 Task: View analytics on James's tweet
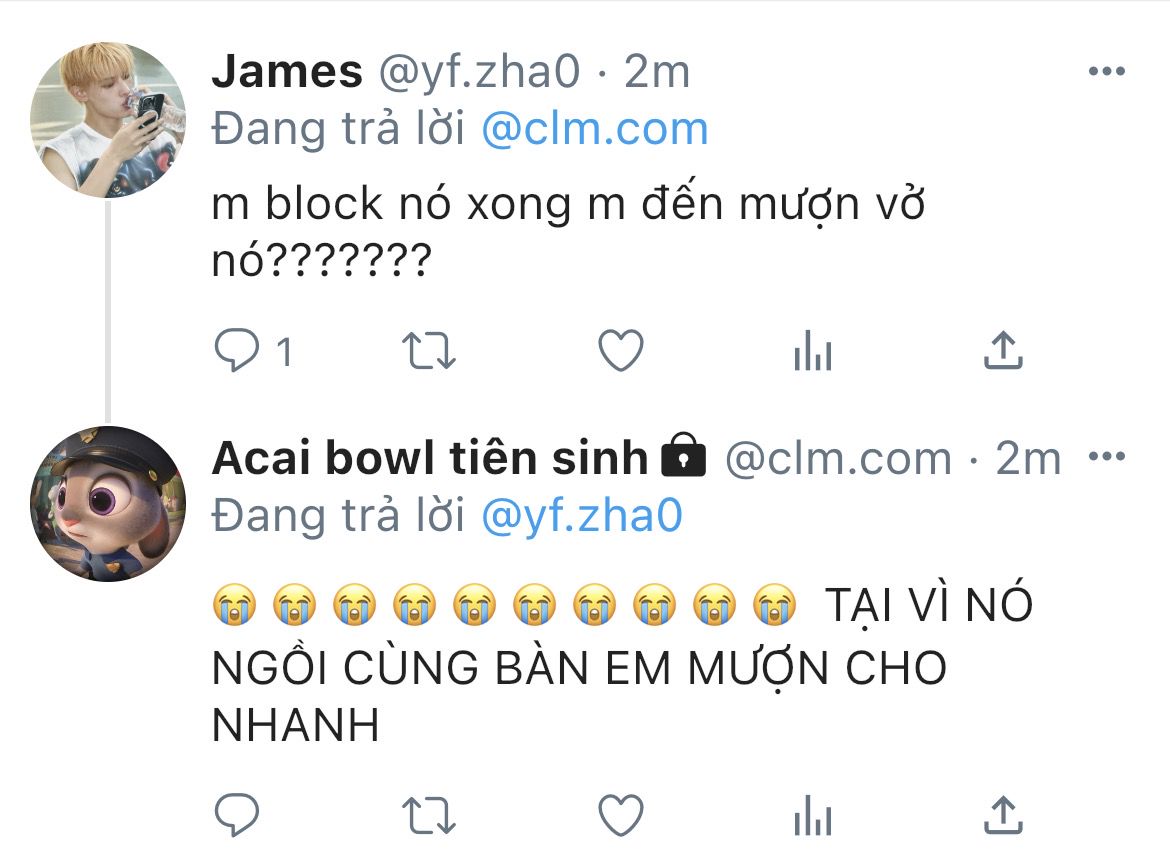[813, 351]
